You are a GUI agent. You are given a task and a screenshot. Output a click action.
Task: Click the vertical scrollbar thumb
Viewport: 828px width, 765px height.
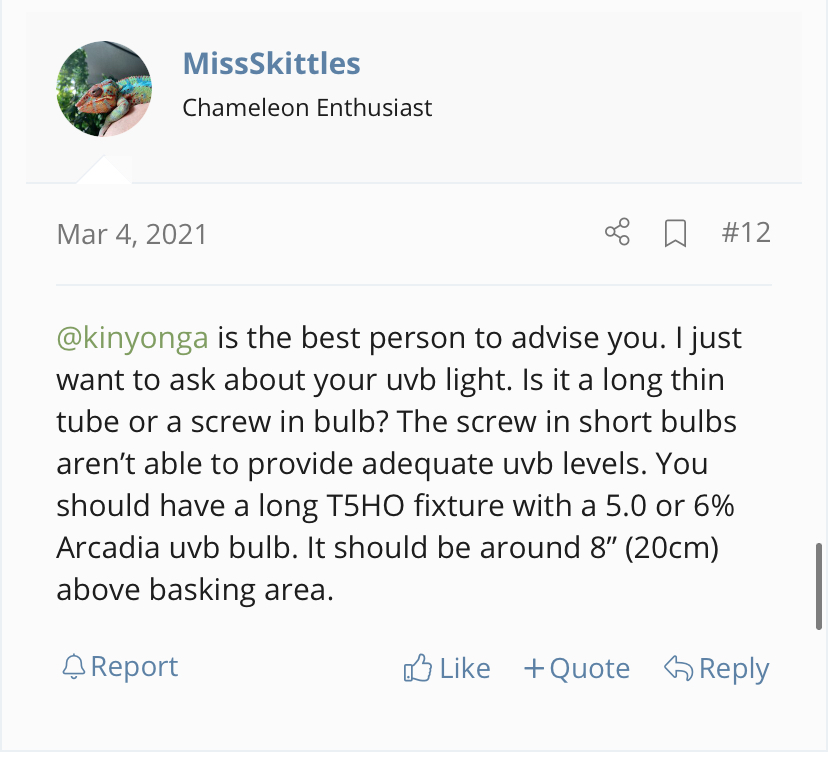click(819, 585)
